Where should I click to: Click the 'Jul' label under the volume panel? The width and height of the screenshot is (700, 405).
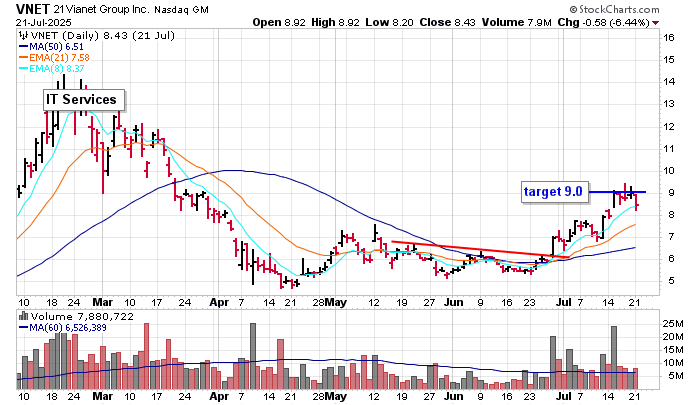coord(564,396)
